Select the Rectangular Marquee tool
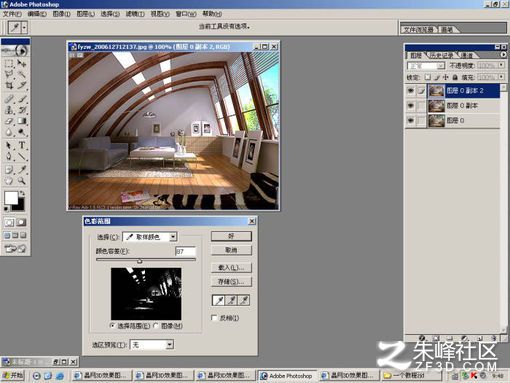Screen dimensions: 510x383 click(9, 63)
